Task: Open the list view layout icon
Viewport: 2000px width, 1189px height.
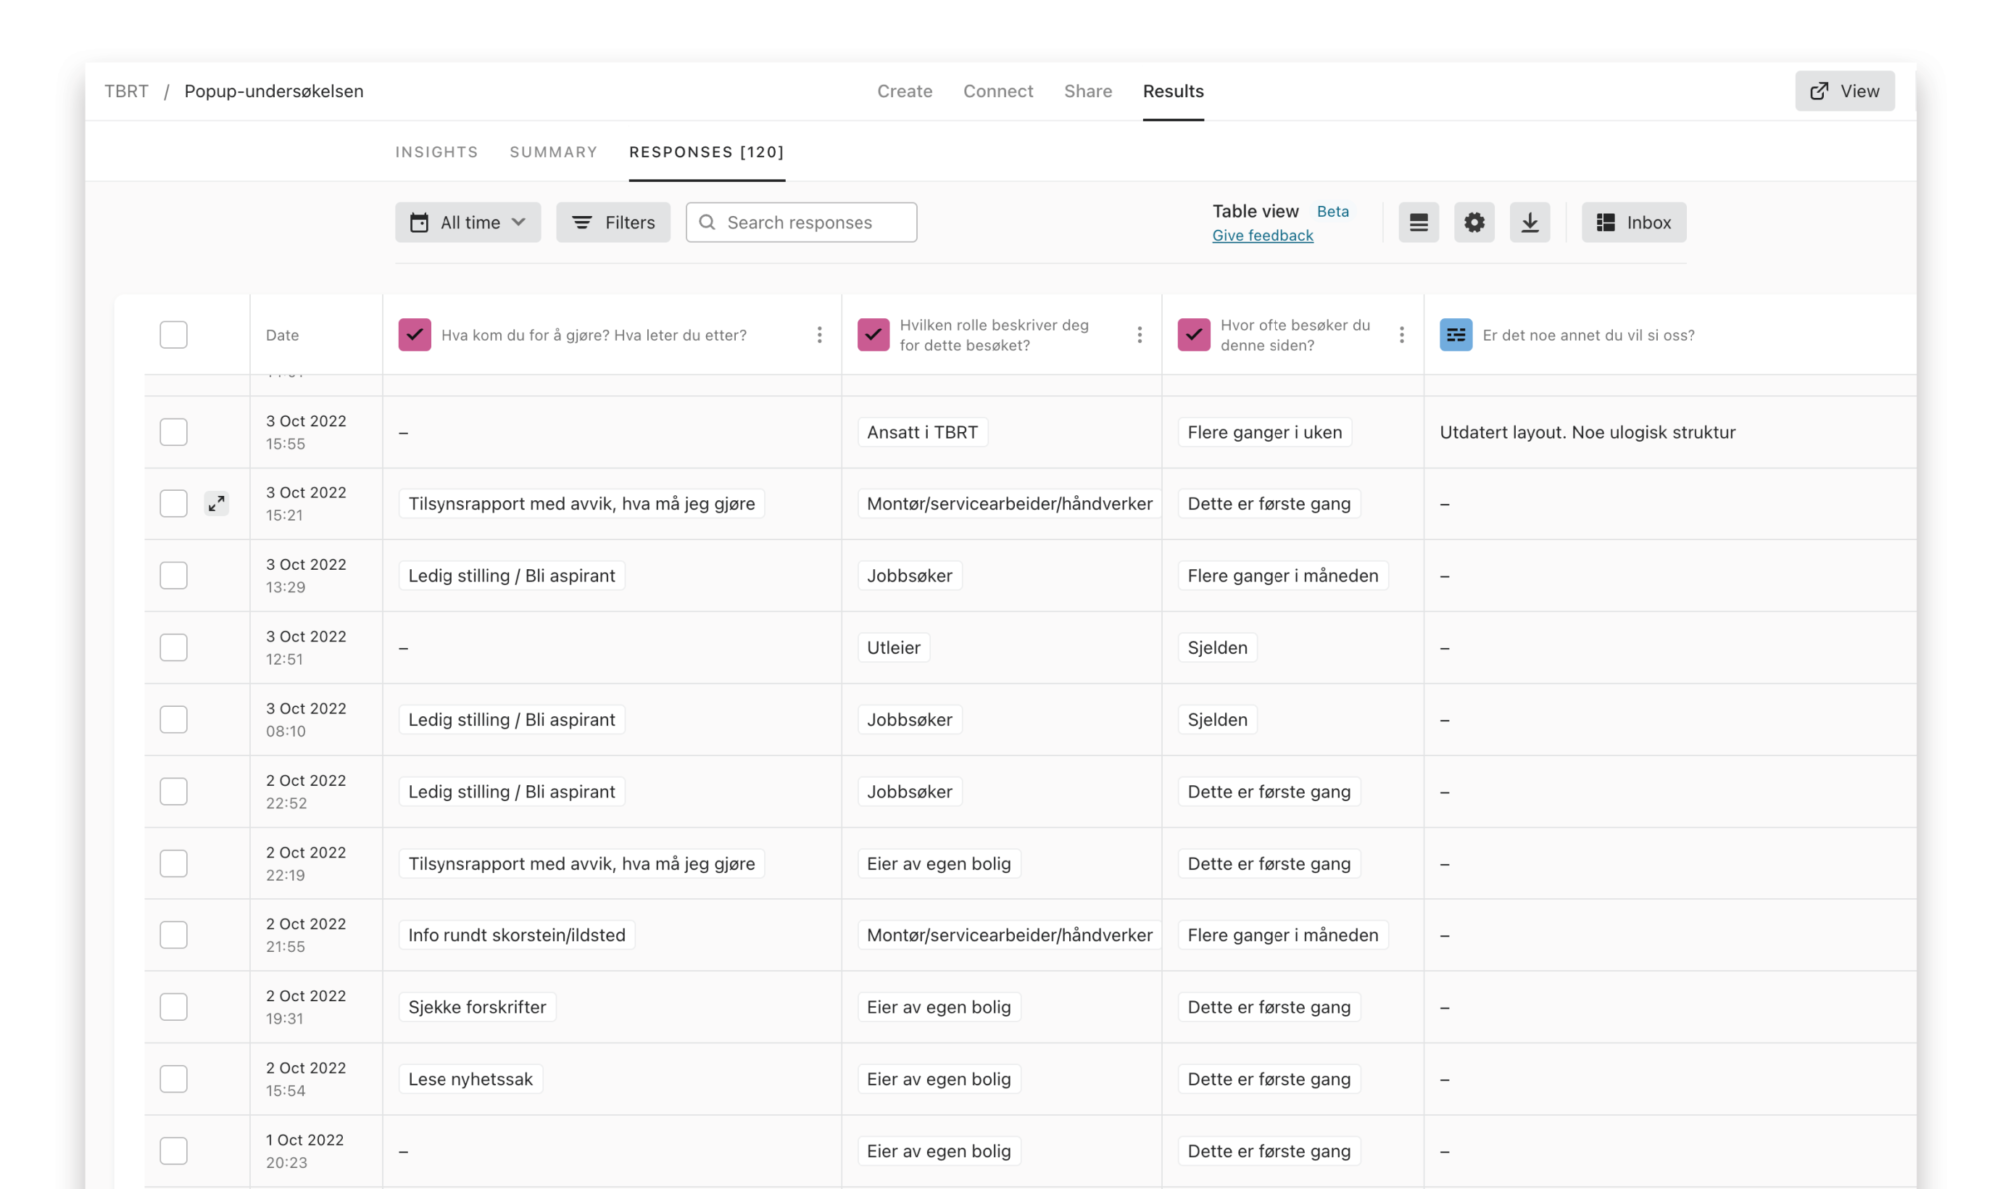Action: point(1418,222)
